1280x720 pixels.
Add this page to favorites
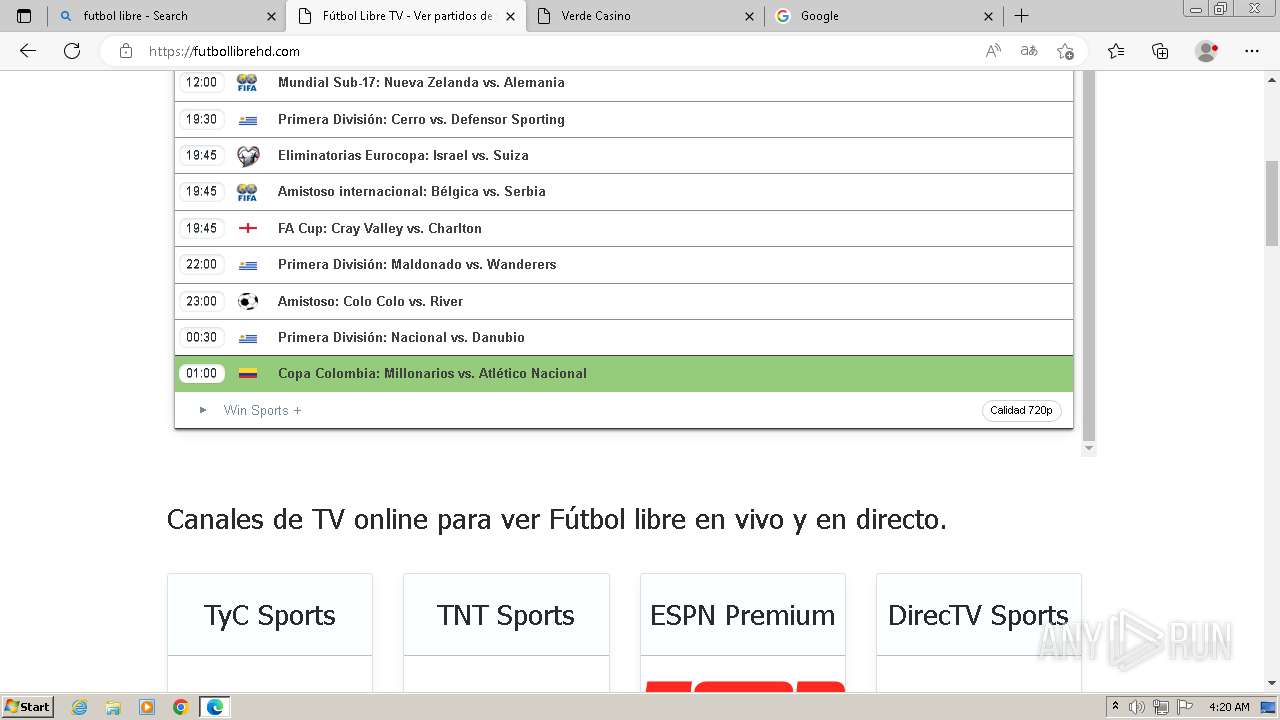1065,51
